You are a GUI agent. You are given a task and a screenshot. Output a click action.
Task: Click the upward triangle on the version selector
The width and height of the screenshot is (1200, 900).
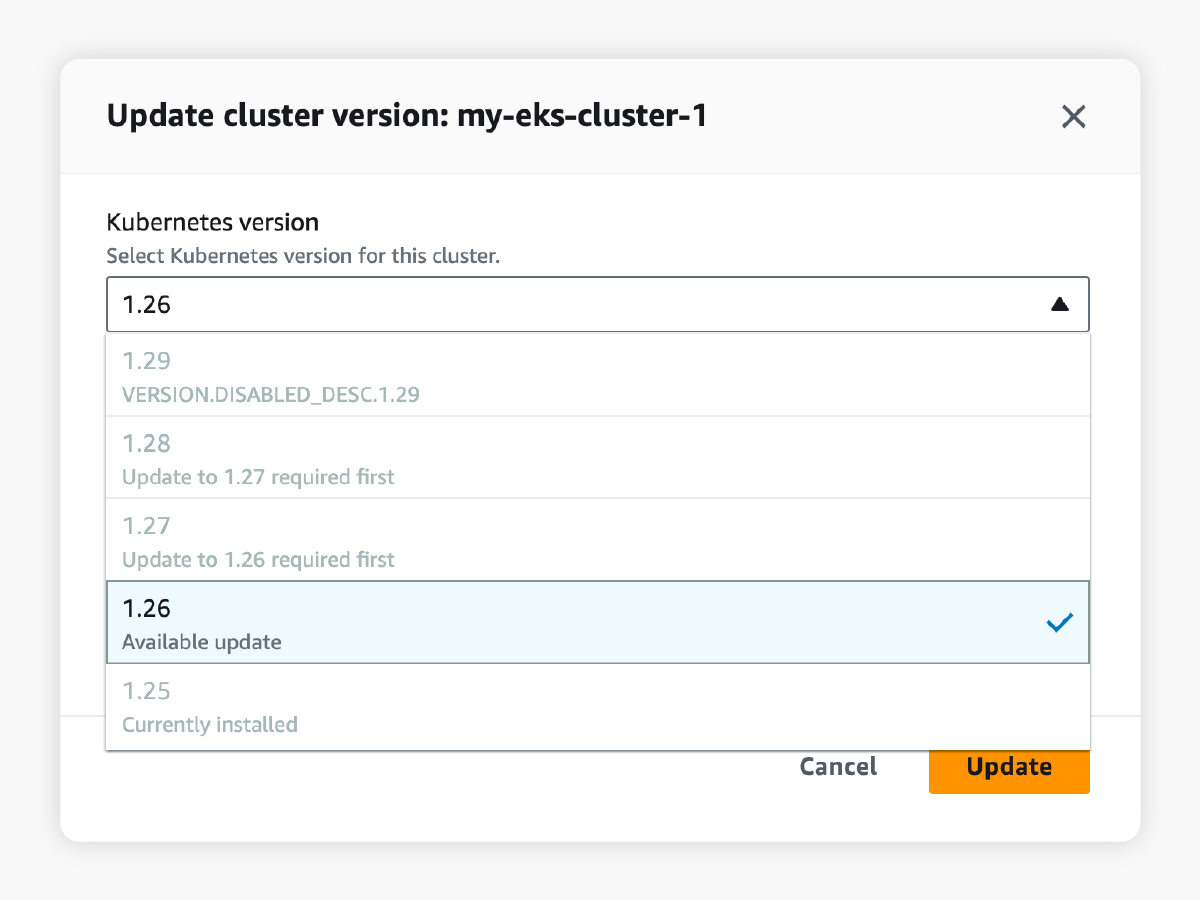[1060, 304]
